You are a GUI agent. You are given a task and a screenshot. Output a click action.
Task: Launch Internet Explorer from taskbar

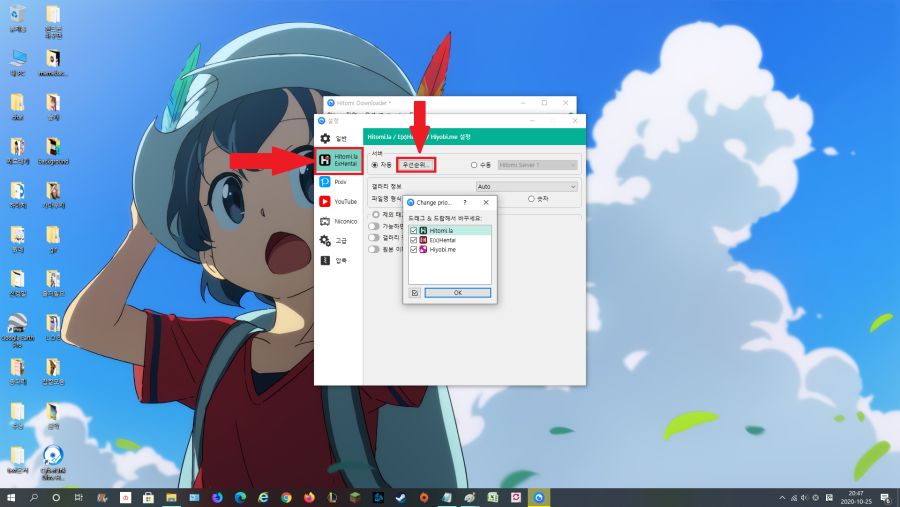(x=263, y=498)
